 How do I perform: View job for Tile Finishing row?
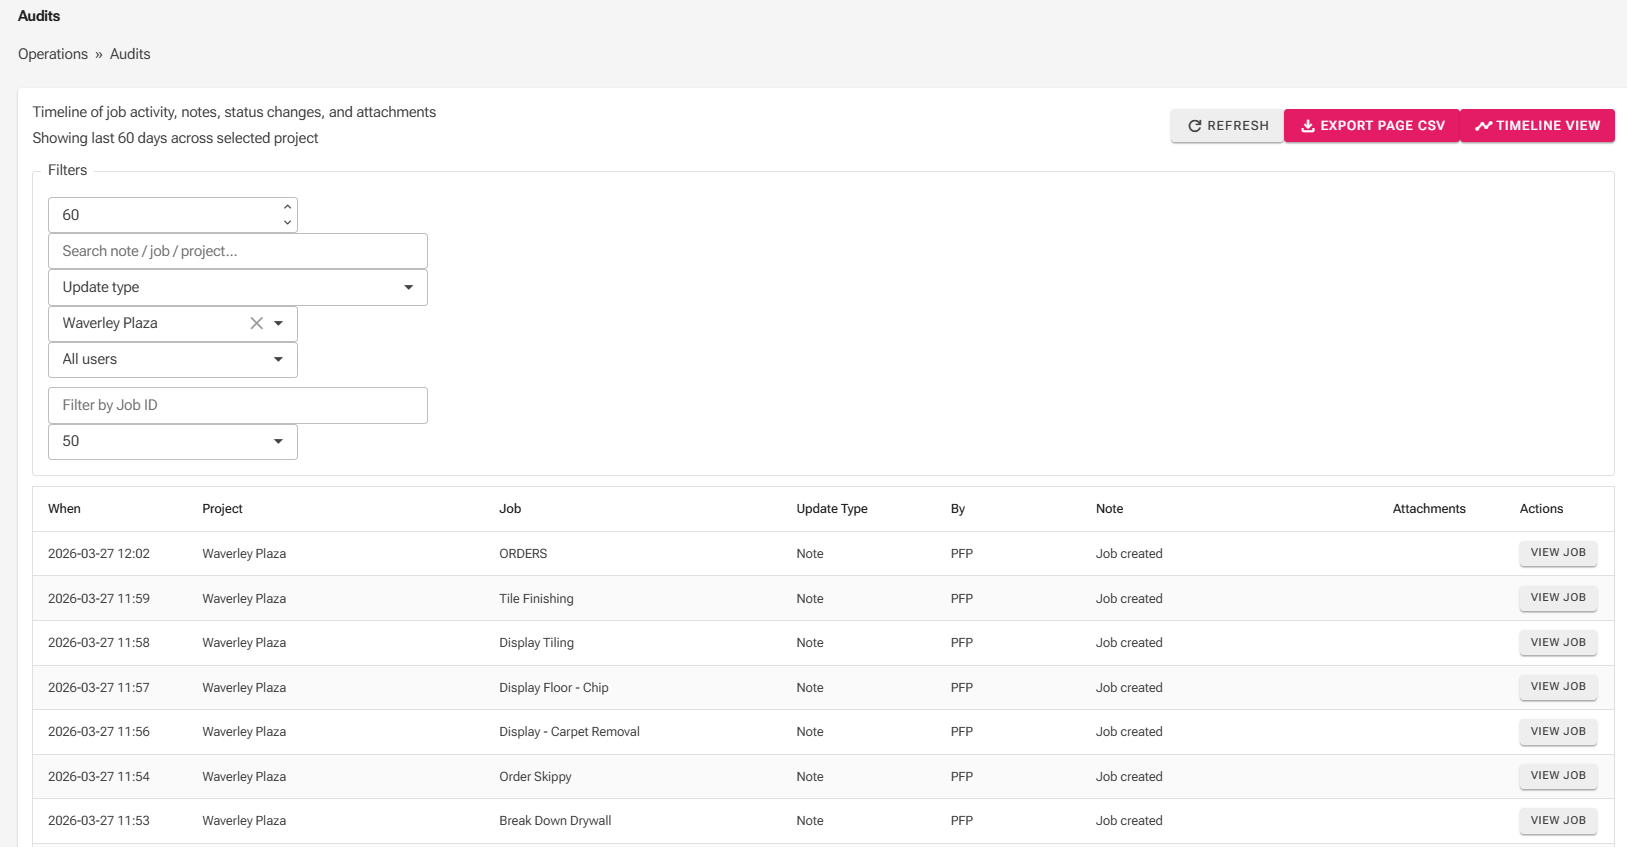coord(1558,598)
